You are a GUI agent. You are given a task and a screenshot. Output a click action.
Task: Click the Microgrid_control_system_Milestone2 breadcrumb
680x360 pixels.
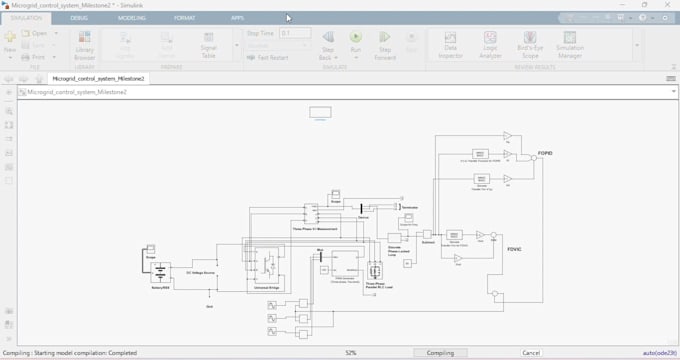click(77, 92)
